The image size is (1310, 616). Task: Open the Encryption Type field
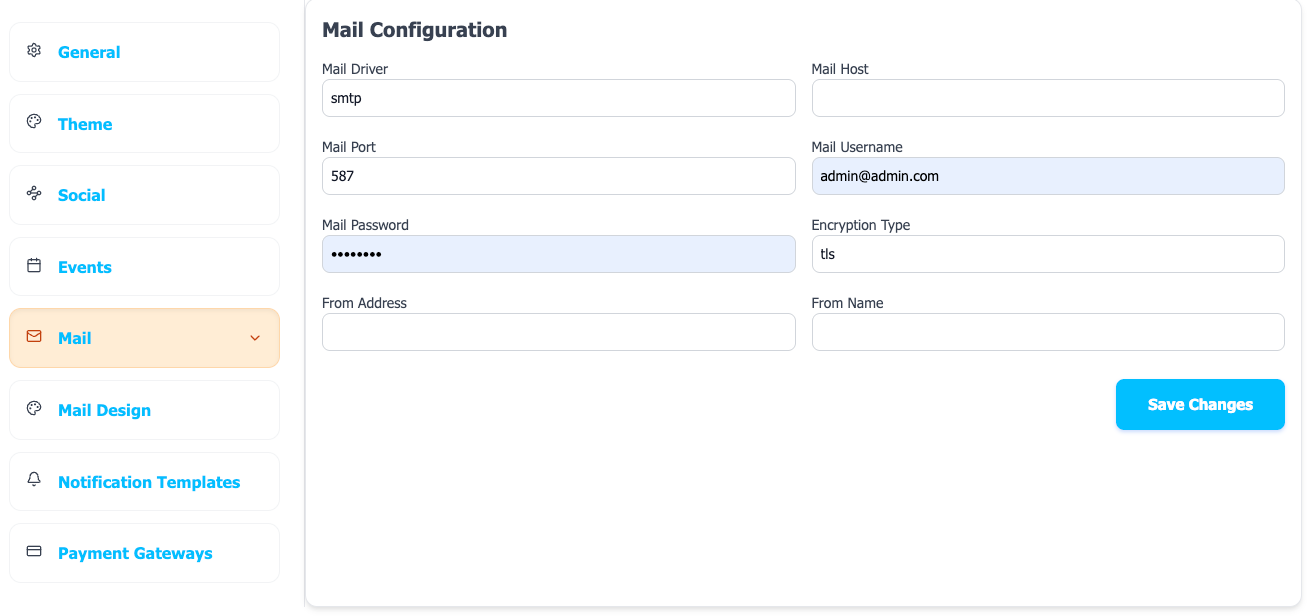click(1047, 254)
